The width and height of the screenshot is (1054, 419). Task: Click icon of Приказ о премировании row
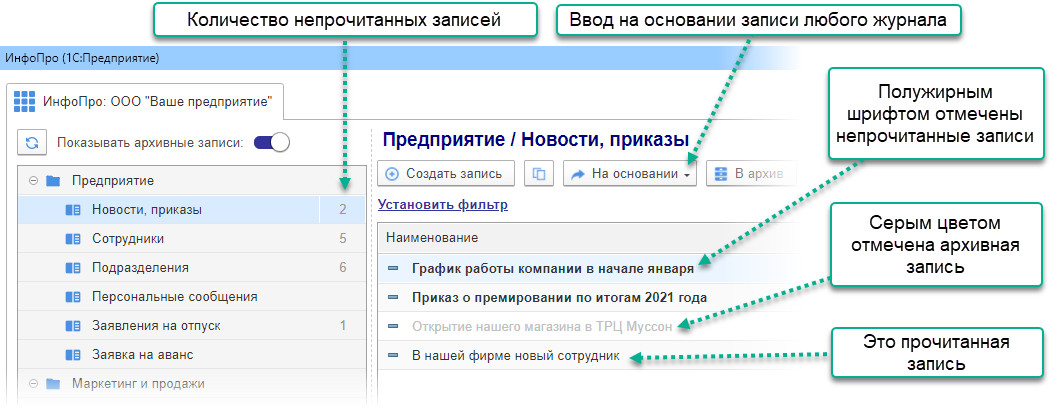point(393,297)
